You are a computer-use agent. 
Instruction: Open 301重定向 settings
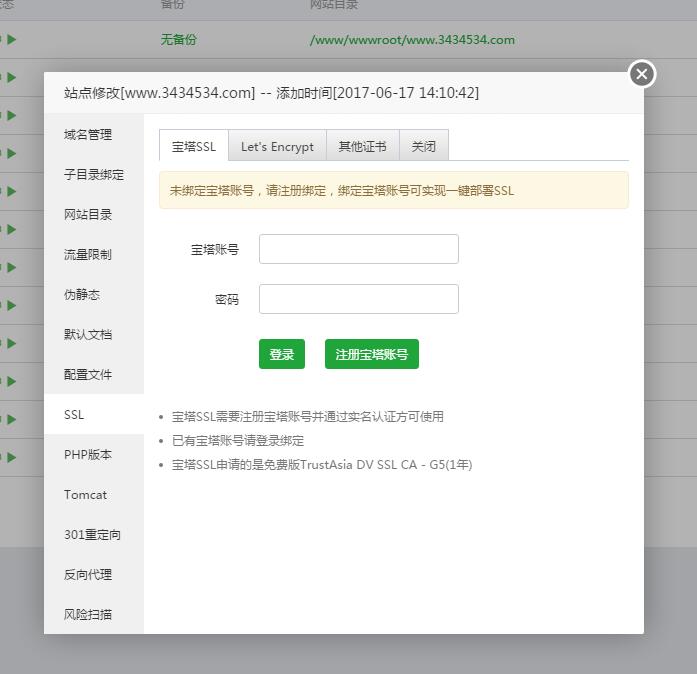92,534
